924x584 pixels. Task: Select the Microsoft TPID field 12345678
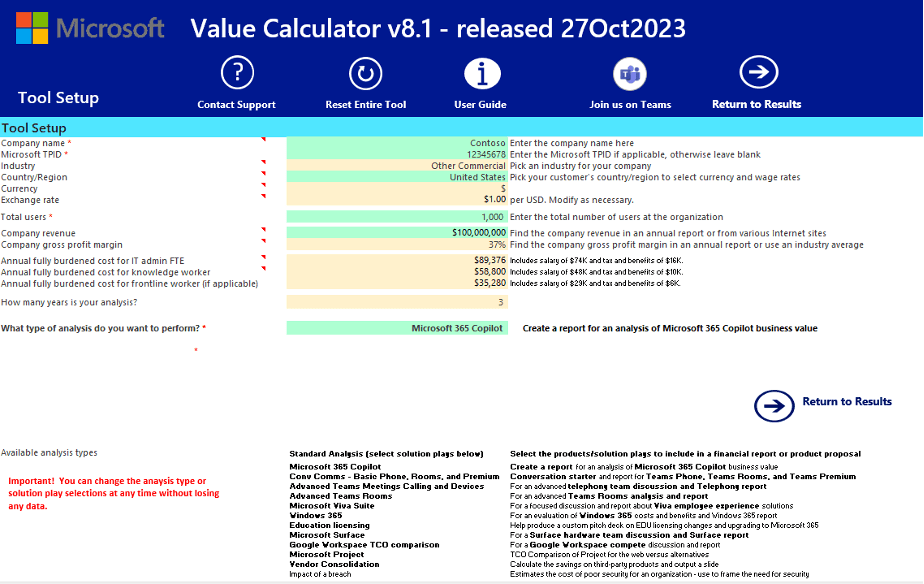(397, 154)
